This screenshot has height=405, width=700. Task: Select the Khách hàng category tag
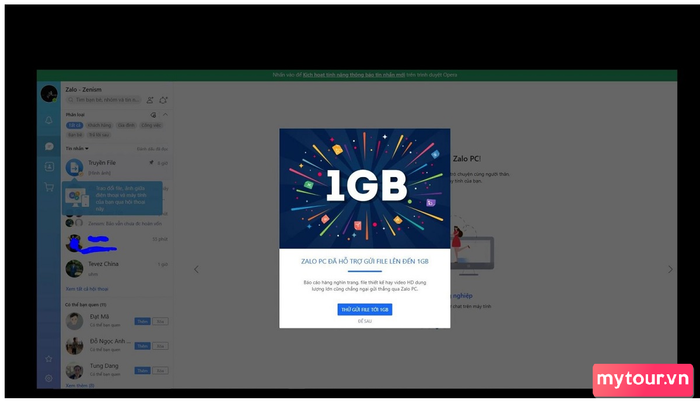[x=99, y=125]
